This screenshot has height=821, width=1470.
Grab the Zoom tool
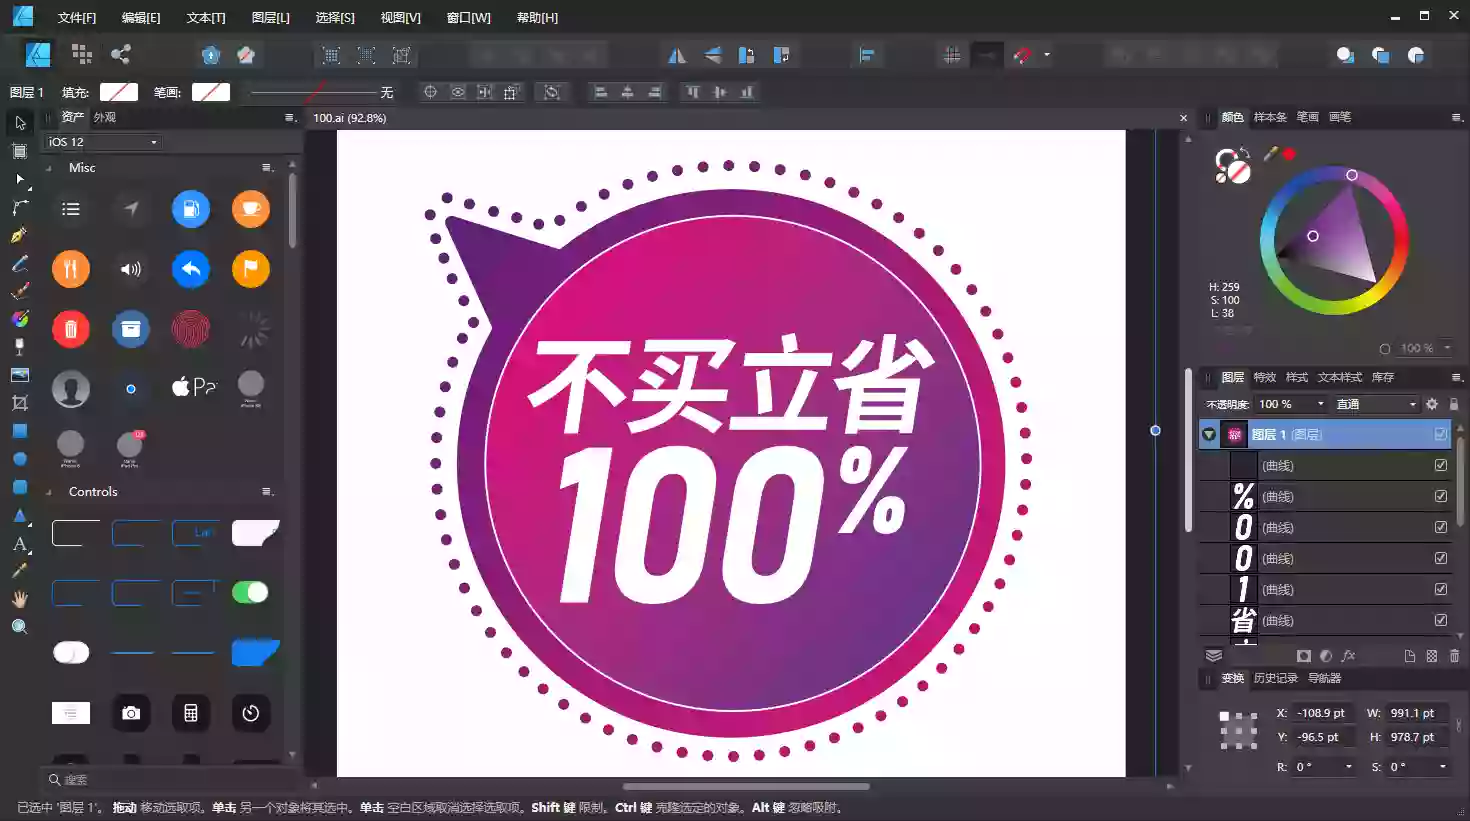[x=20, y=626]
